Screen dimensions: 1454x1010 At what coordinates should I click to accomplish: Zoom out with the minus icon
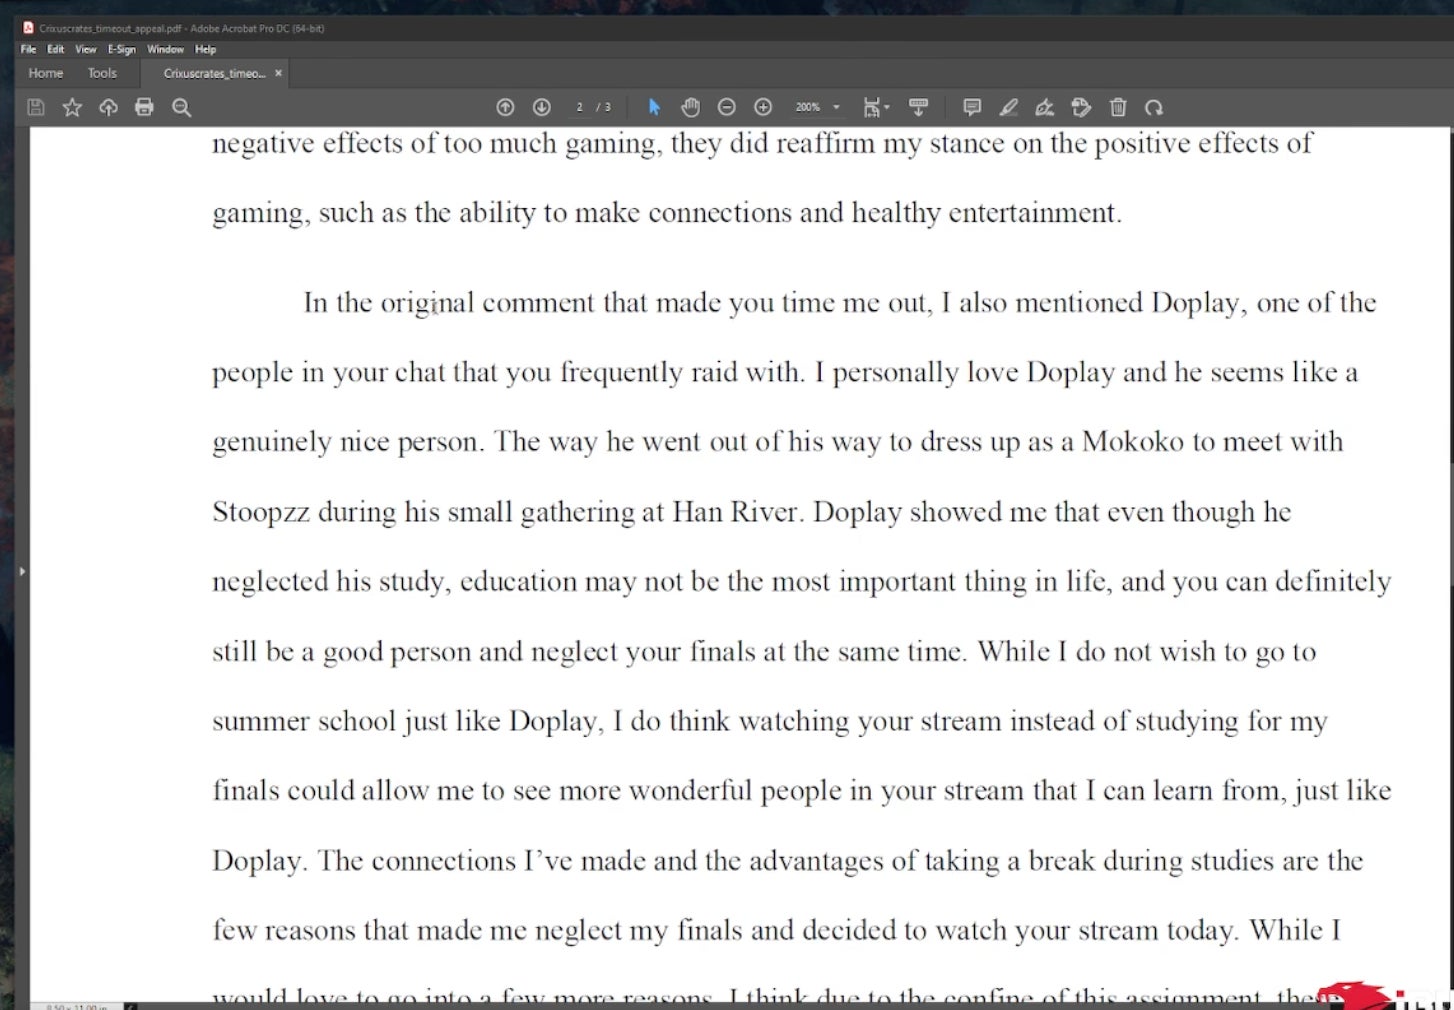pos(727,107)
